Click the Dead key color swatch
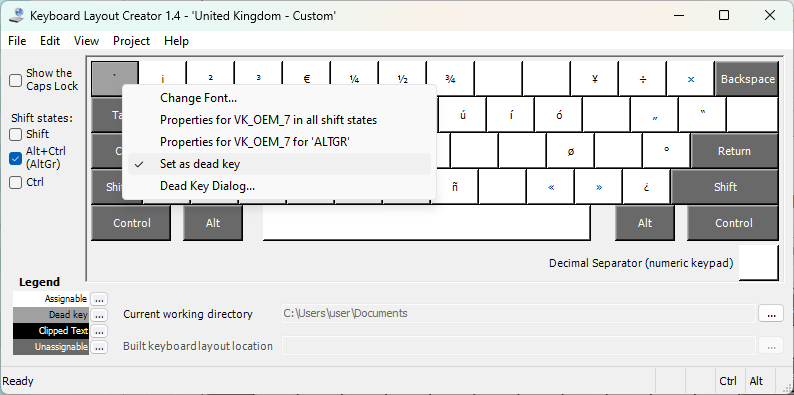This screenshot has height=395, width=794. tap(51, 315)
